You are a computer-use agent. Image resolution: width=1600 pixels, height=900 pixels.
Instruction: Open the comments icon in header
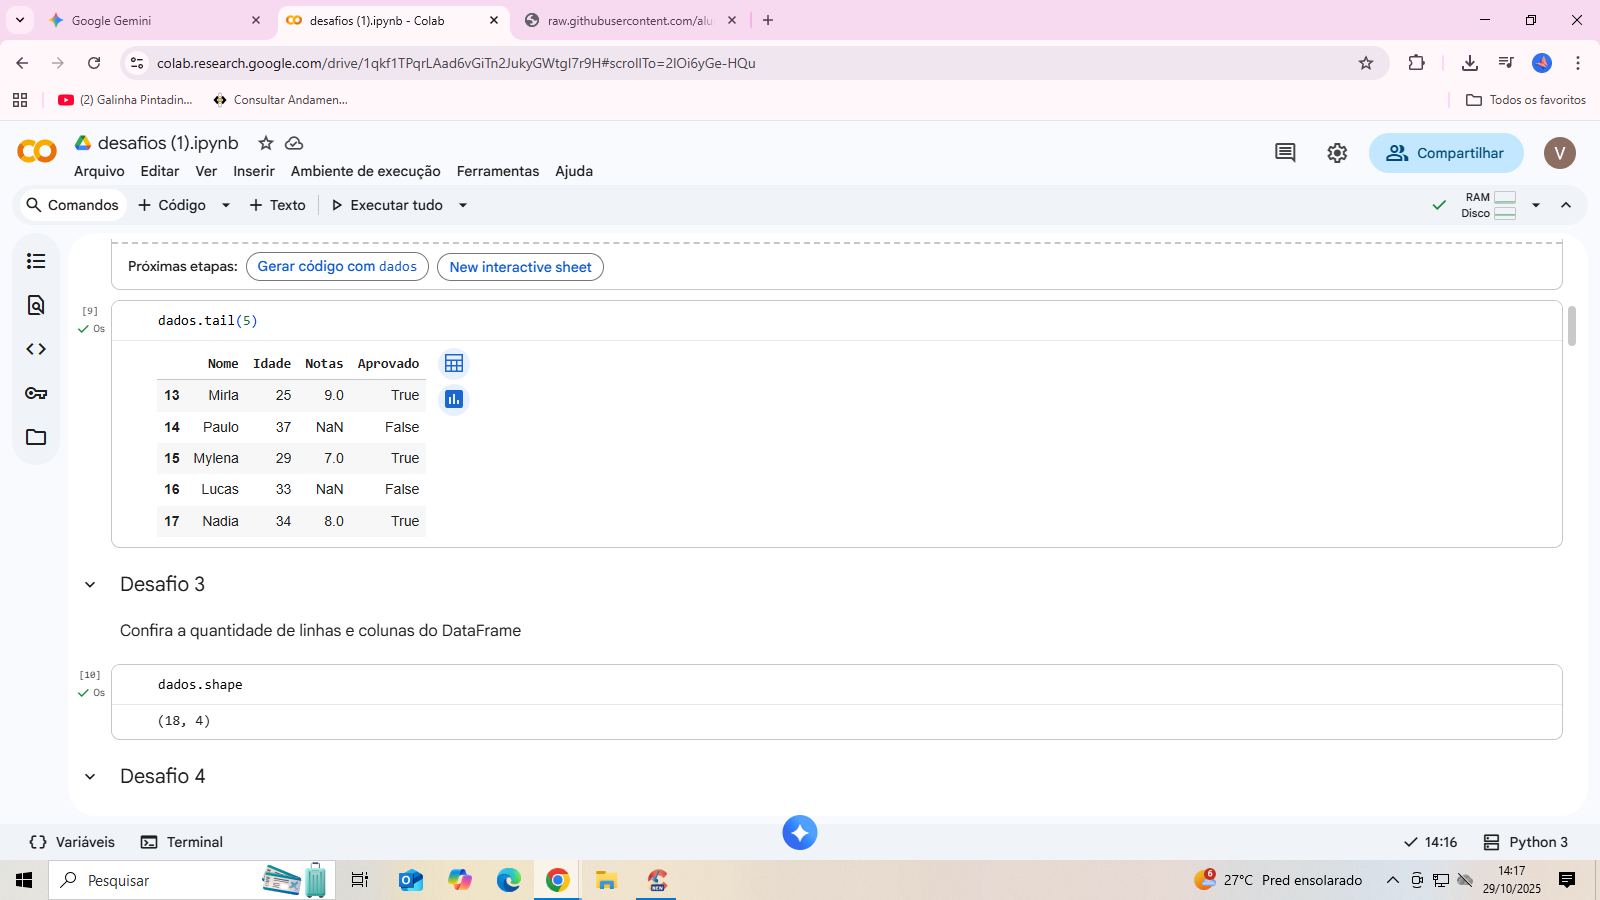coord(1285,153)
